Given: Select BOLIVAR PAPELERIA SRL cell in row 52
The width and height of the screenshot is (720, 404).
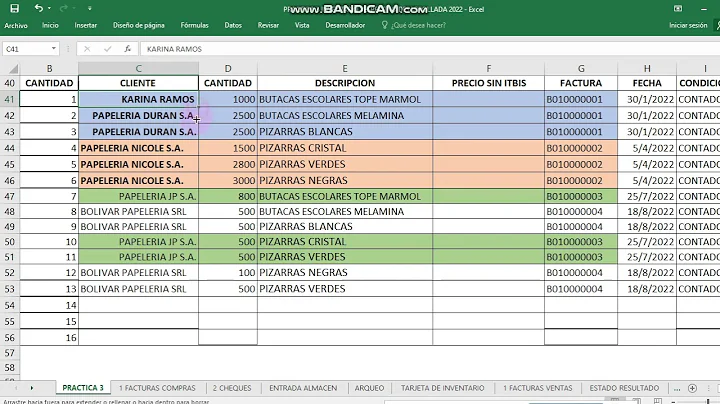Looking at the screenshot, I should pos(138,273).
